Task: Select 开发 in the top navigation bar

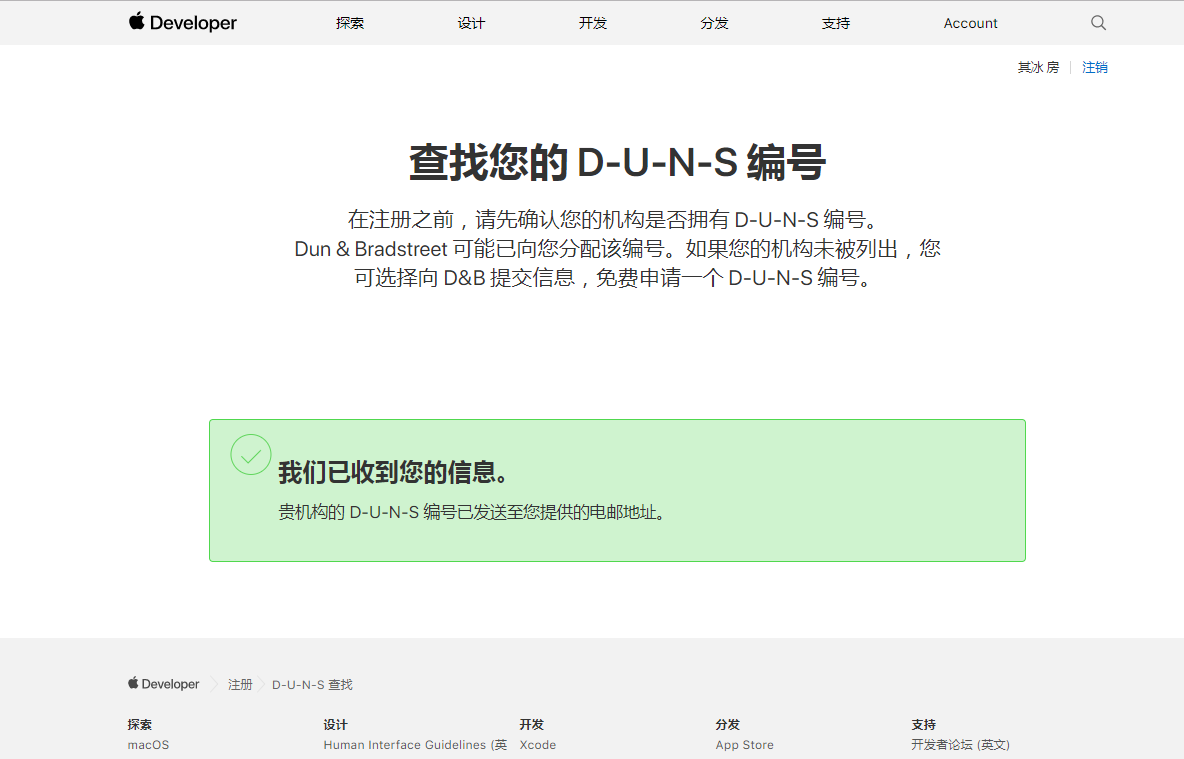Action: [x=593, y=23]
